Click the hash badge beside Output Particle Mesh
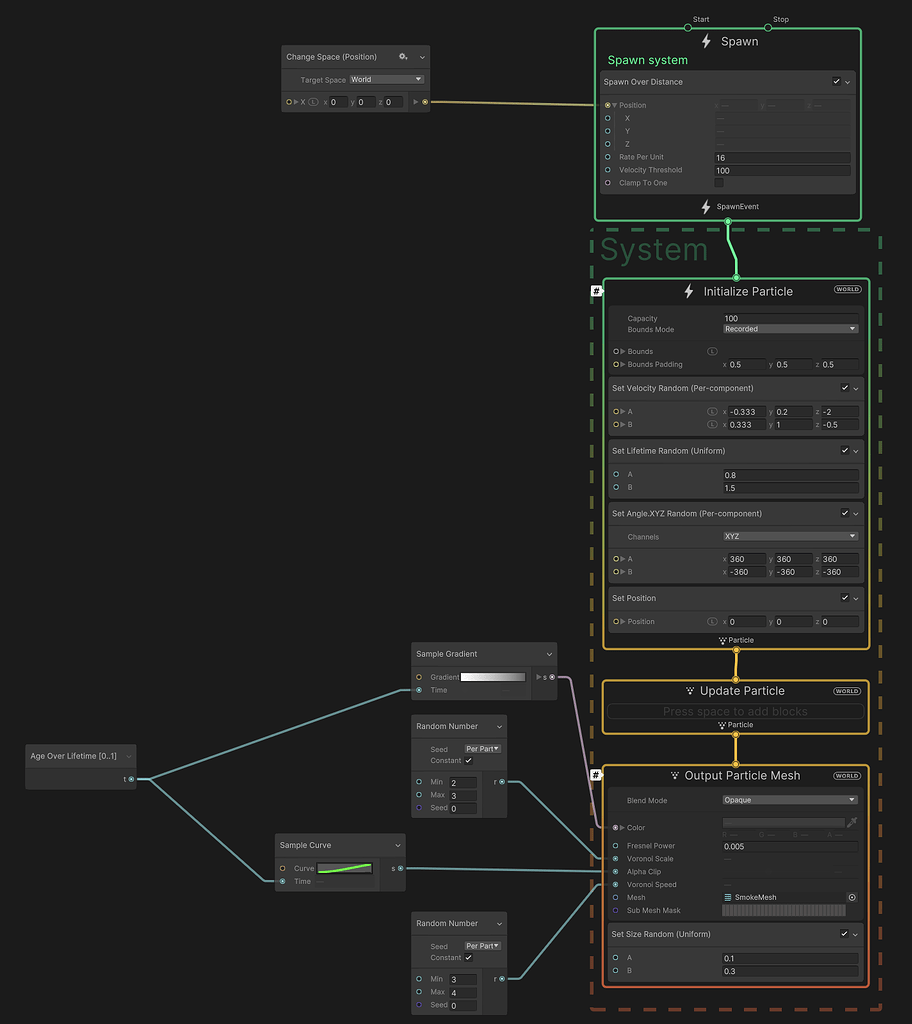912x1024 pixels. point(596,775)
